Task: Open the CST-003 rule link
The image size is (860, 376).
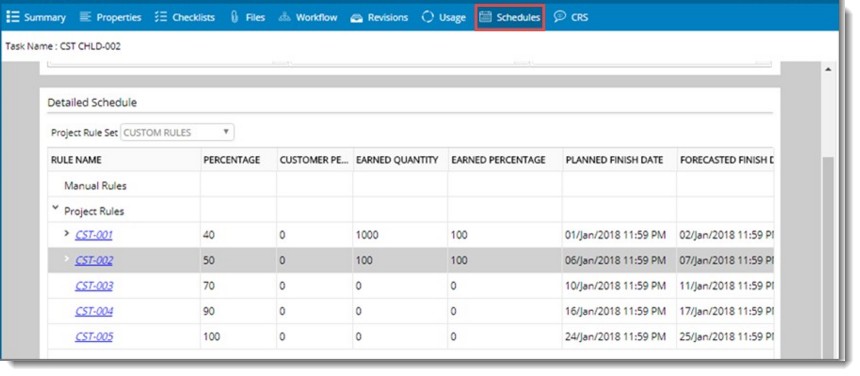Action: [94, 286]
